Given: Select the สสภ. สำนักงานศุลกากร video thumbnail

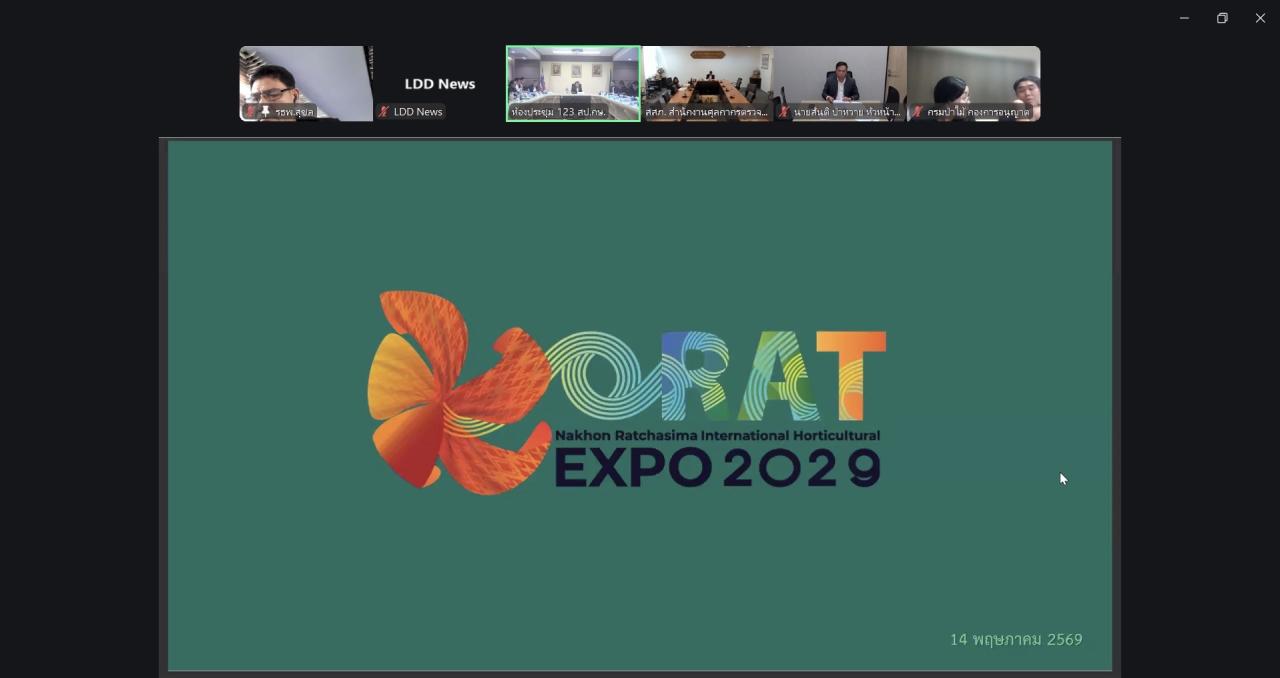Looking at the screenshot, I should [707, 83].
